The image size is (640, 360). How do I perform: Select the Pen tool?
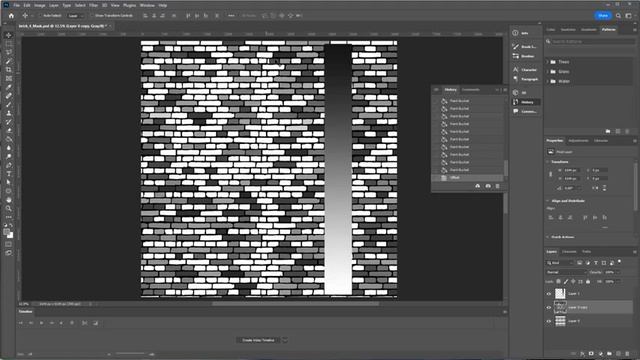(9, 165)
